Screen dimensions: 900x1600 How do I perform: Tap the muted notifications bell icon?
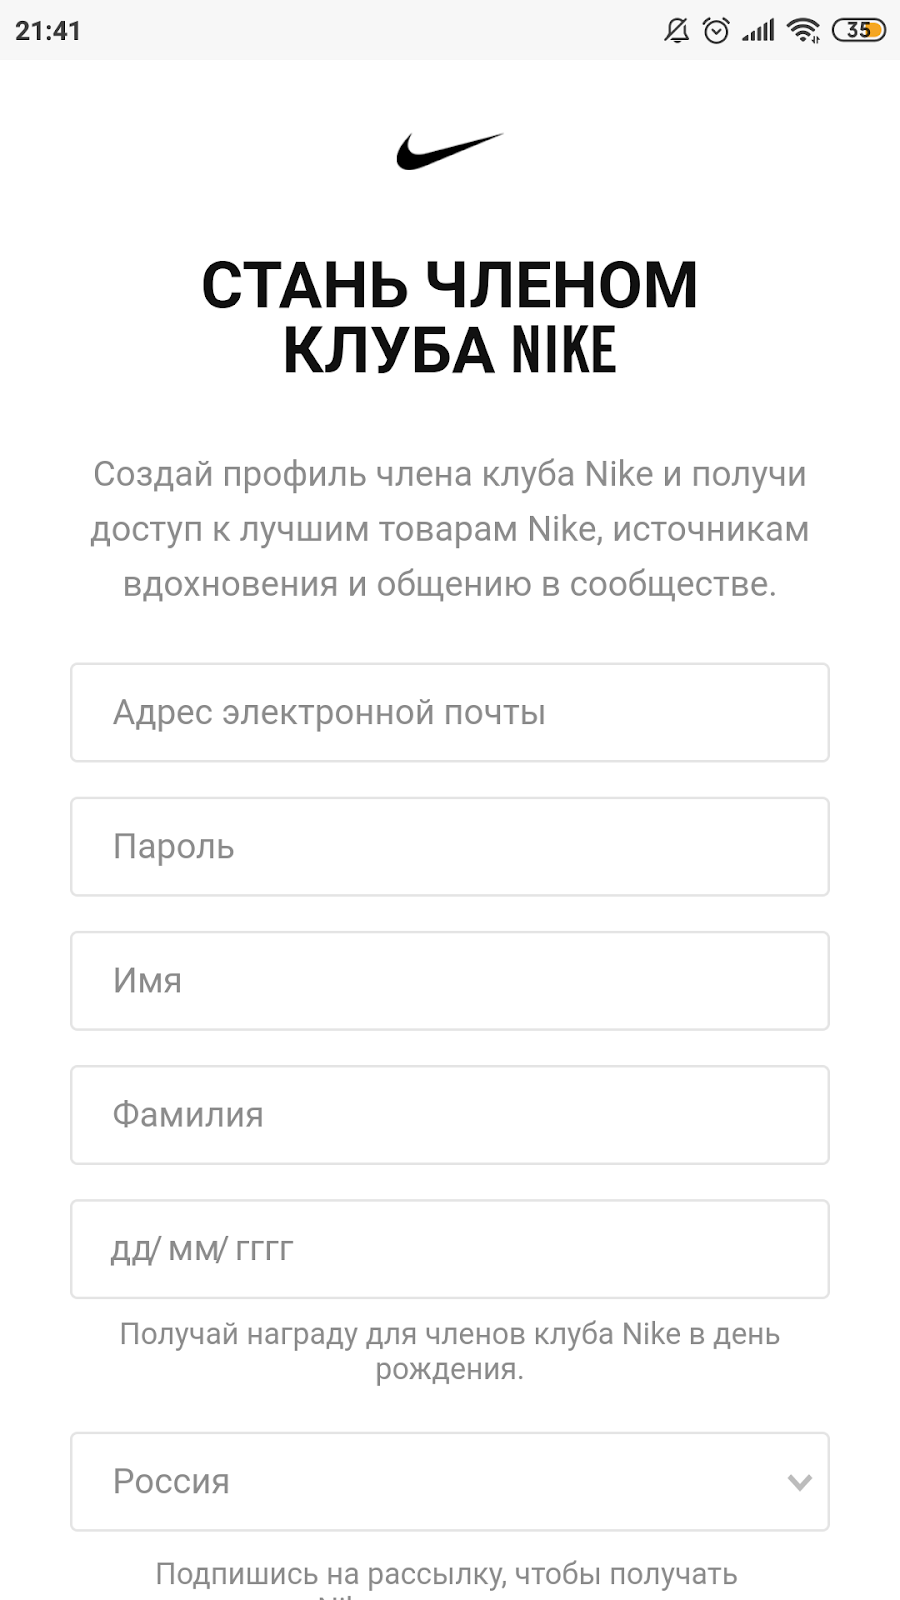point(677,31)
